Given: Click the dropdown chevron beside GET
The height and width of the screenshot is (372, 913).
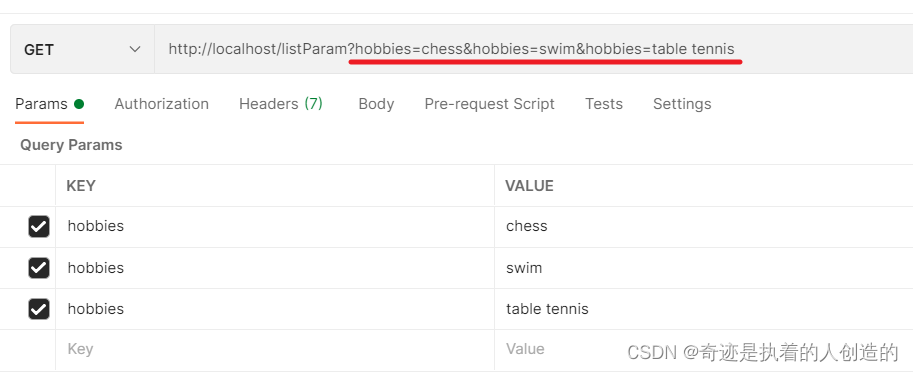Looking at the screenshot, I should (x=135, y=49).
